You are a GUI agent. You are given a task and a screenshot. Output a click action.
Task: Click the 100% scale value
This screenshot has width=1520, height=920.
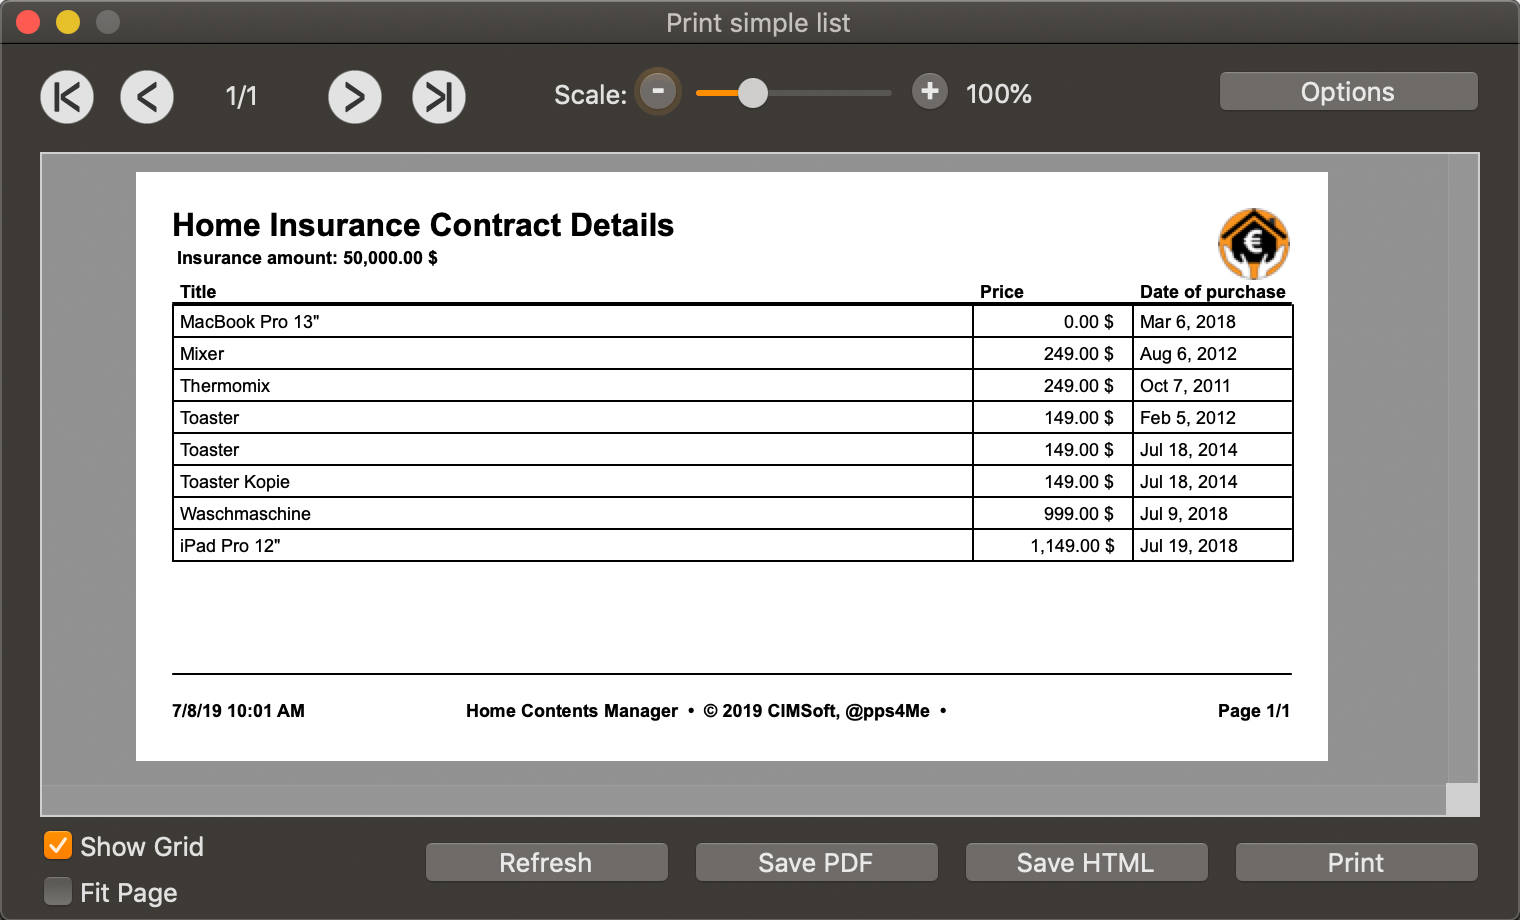(999, 94)
